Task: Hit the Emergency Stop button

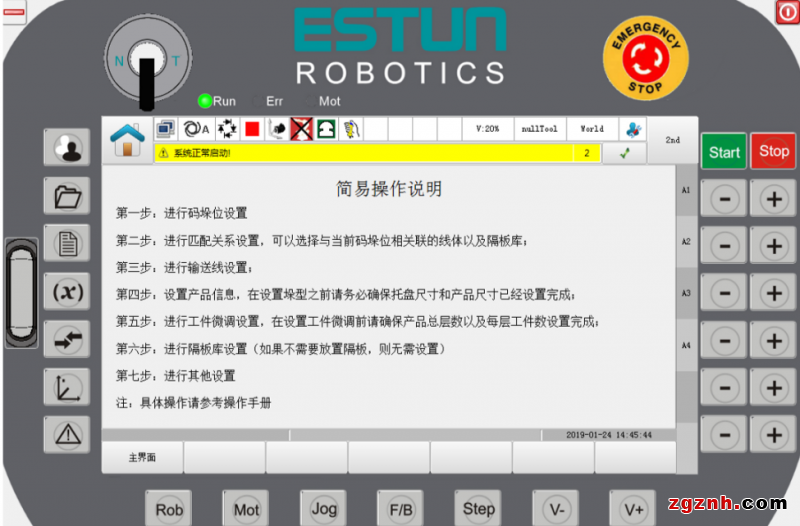Action: 646,58
